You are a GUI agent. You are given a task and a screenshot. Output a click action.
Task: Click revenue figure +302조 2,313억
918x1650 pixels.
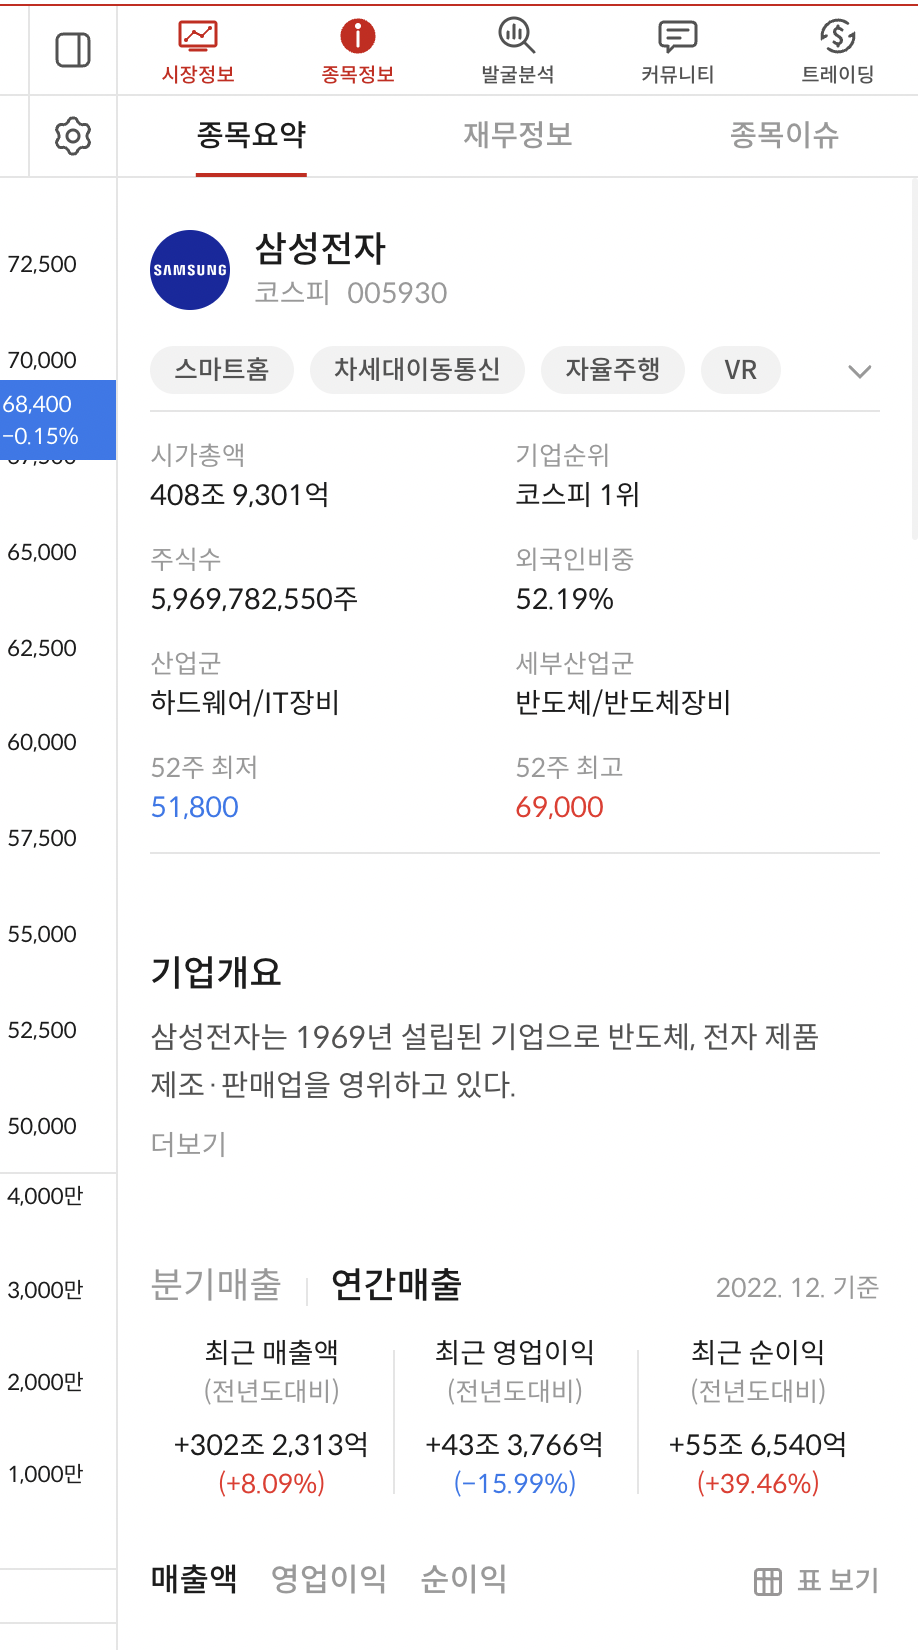point(271,1445)
